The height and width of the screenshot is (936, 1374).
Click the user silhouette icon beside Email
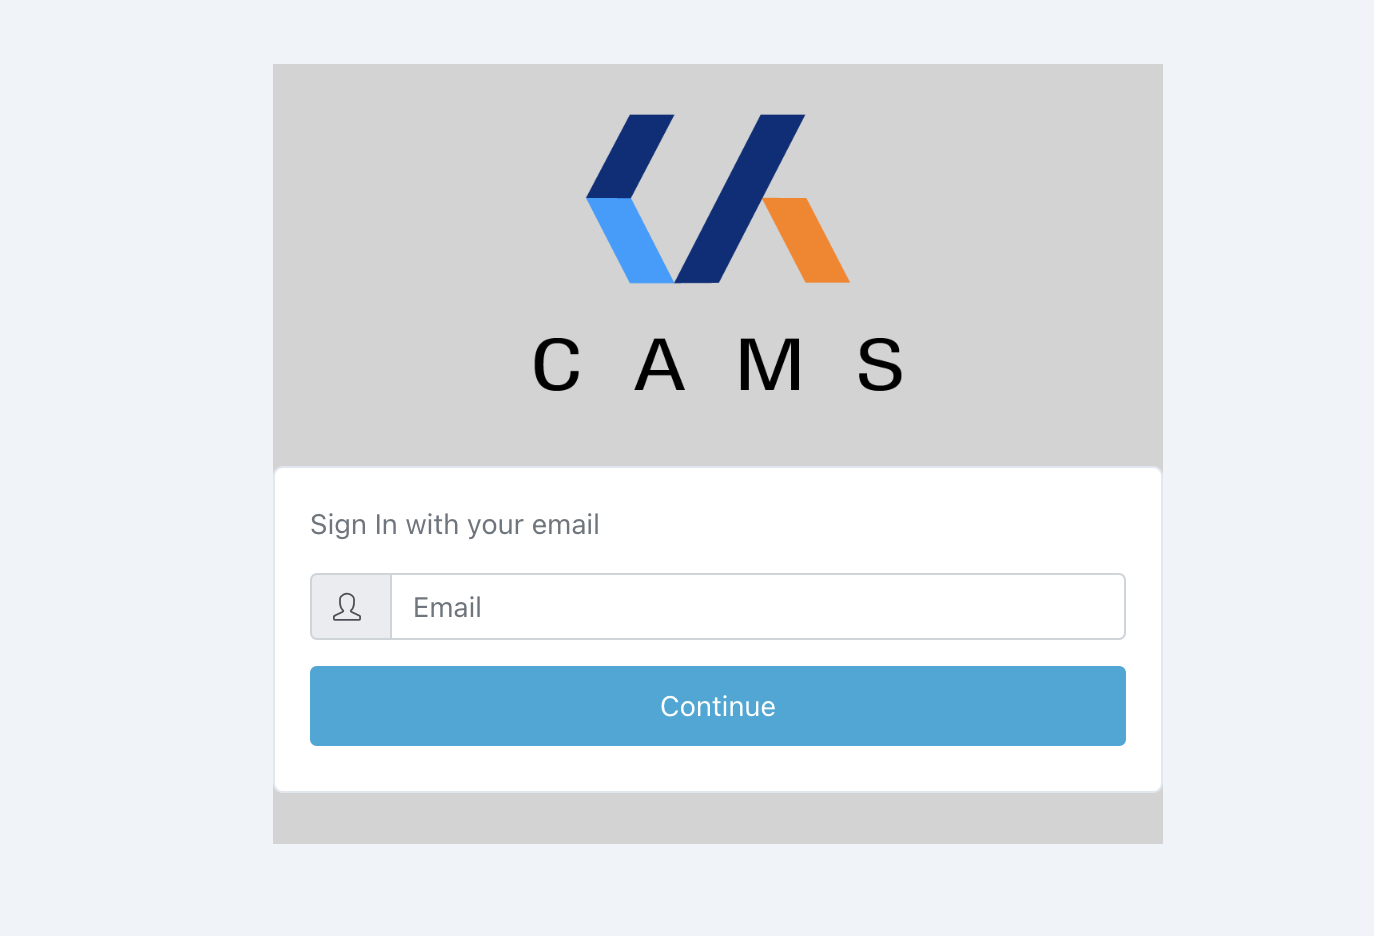pyautogui.click(x=347, y=607)
